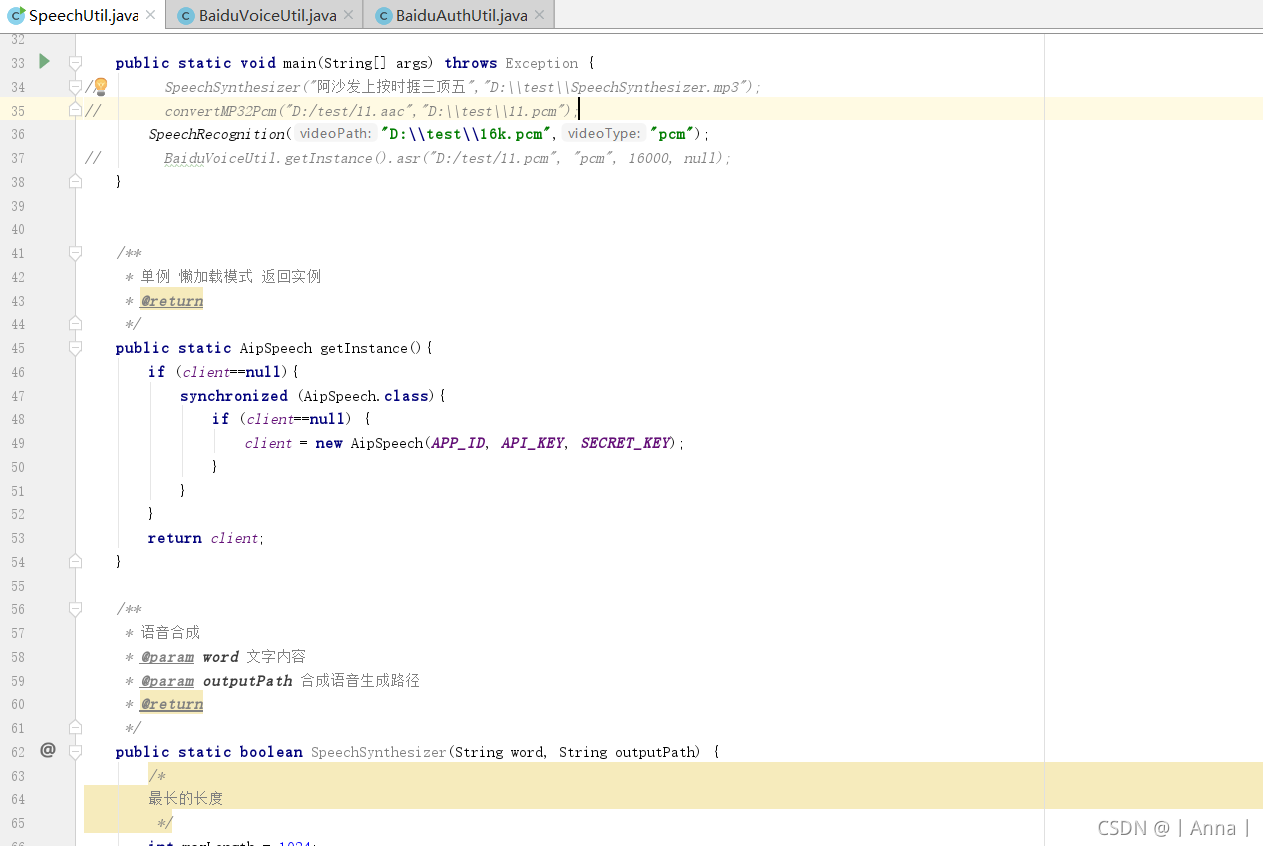Click the class icon on SpeechUtil.java tab
Image resolution: width=1263 pixels, height=846 pixels.
pyautogui.click(x=16, y=15)
